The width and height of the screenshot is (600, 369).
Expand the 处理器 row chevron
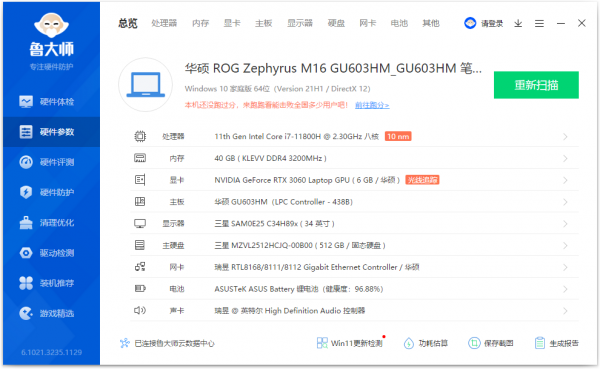coord(565,137)
